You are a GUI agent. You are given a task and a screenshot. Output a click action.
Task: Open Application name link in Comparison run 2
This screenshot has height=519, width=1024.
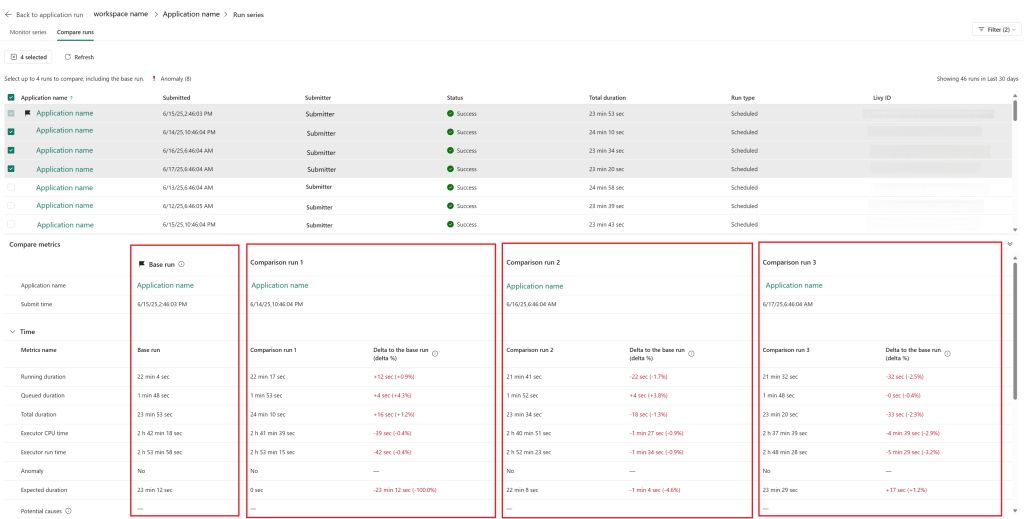coord(535,286)
